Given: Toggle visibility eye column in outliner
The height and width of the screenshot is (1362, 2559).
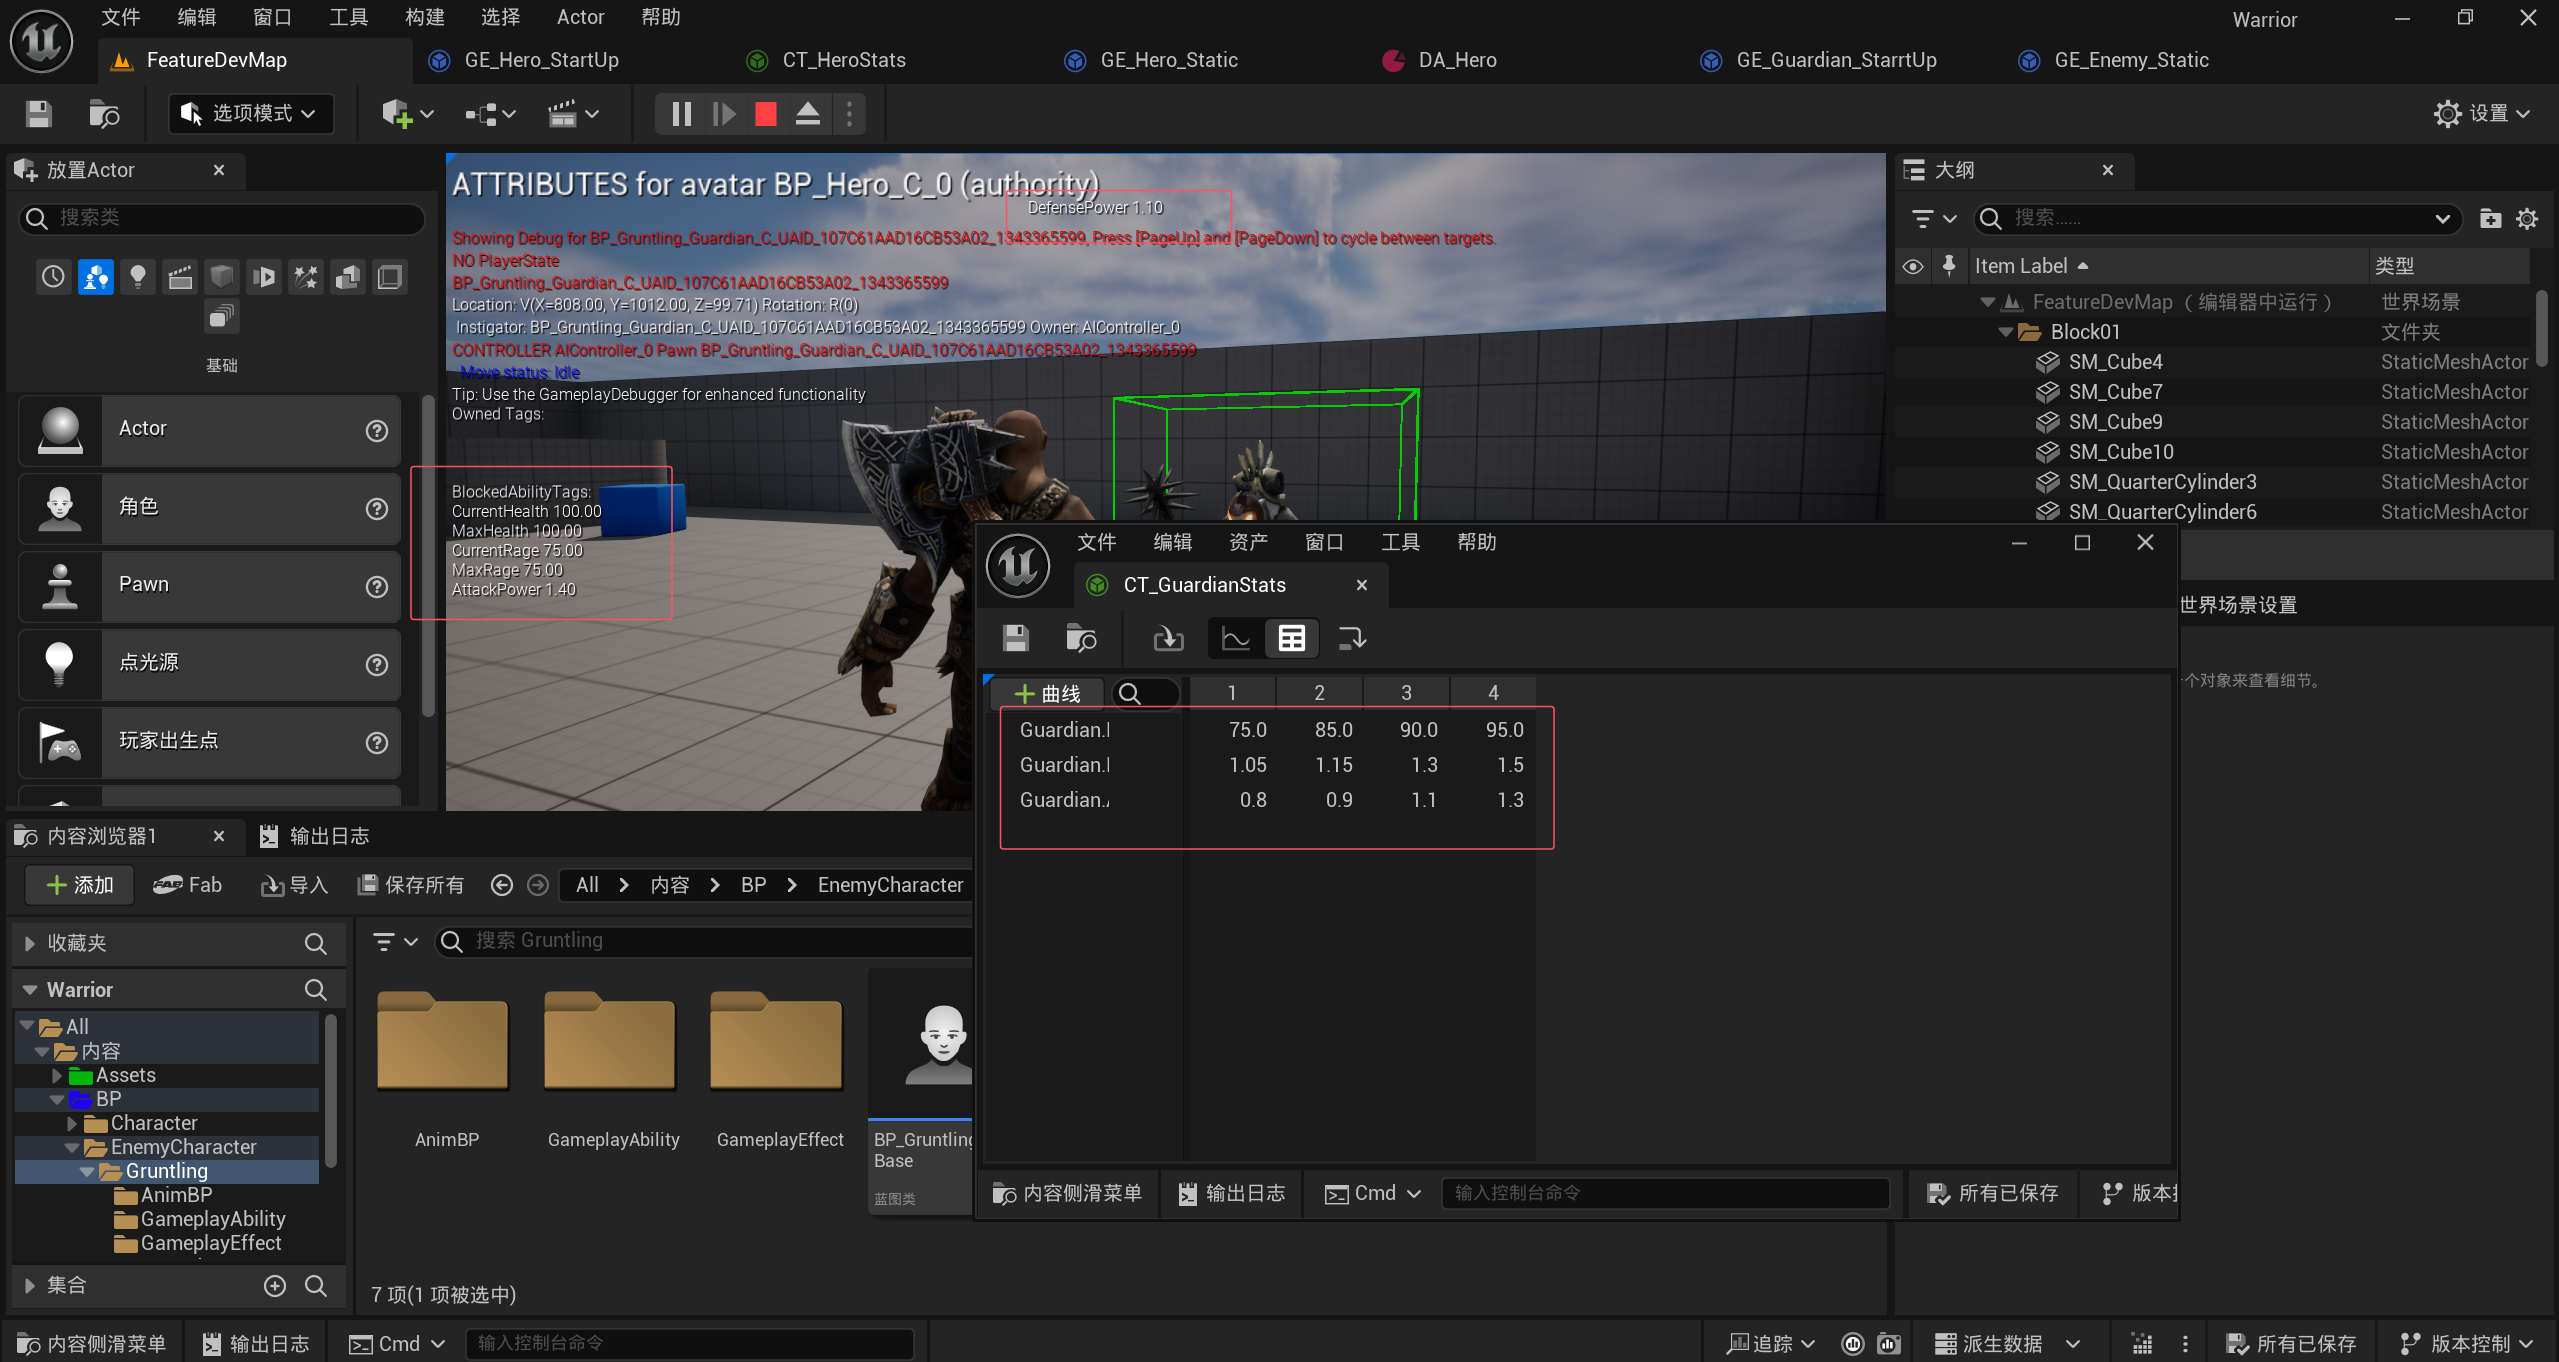Looking at the screenshot, I should tap(1912, 267).
